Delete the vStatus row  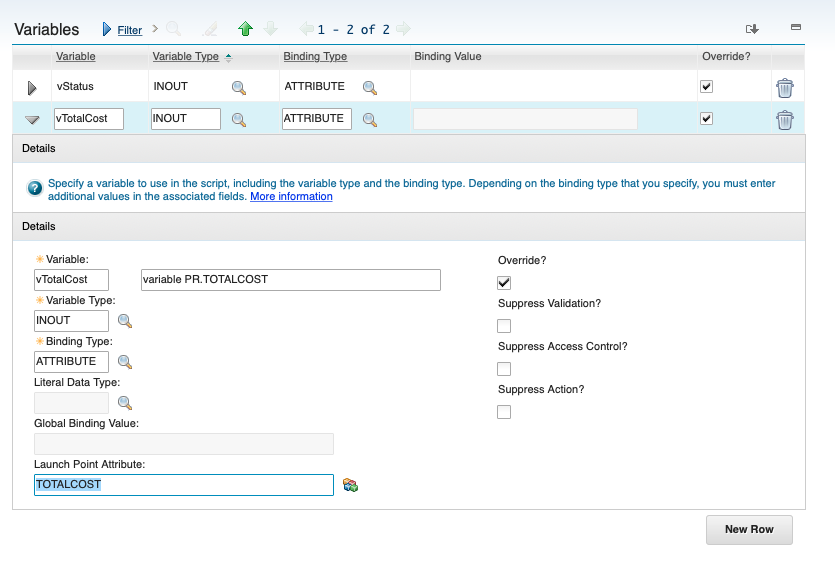(784, 88)
